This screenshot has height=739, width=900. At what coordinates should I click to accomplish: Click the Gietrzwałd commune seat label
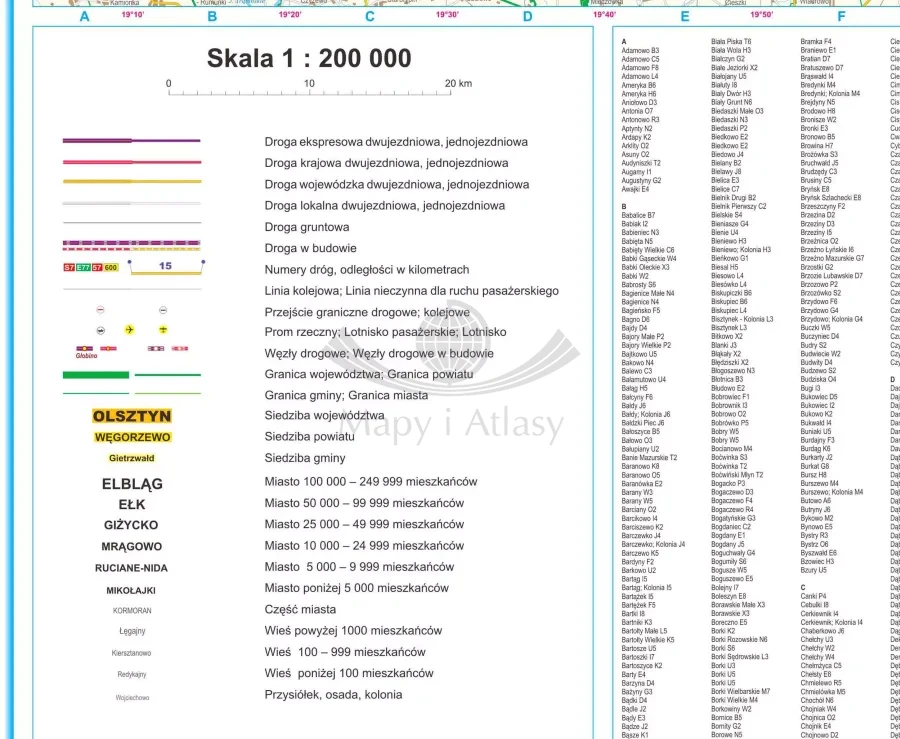coord(132,458)
